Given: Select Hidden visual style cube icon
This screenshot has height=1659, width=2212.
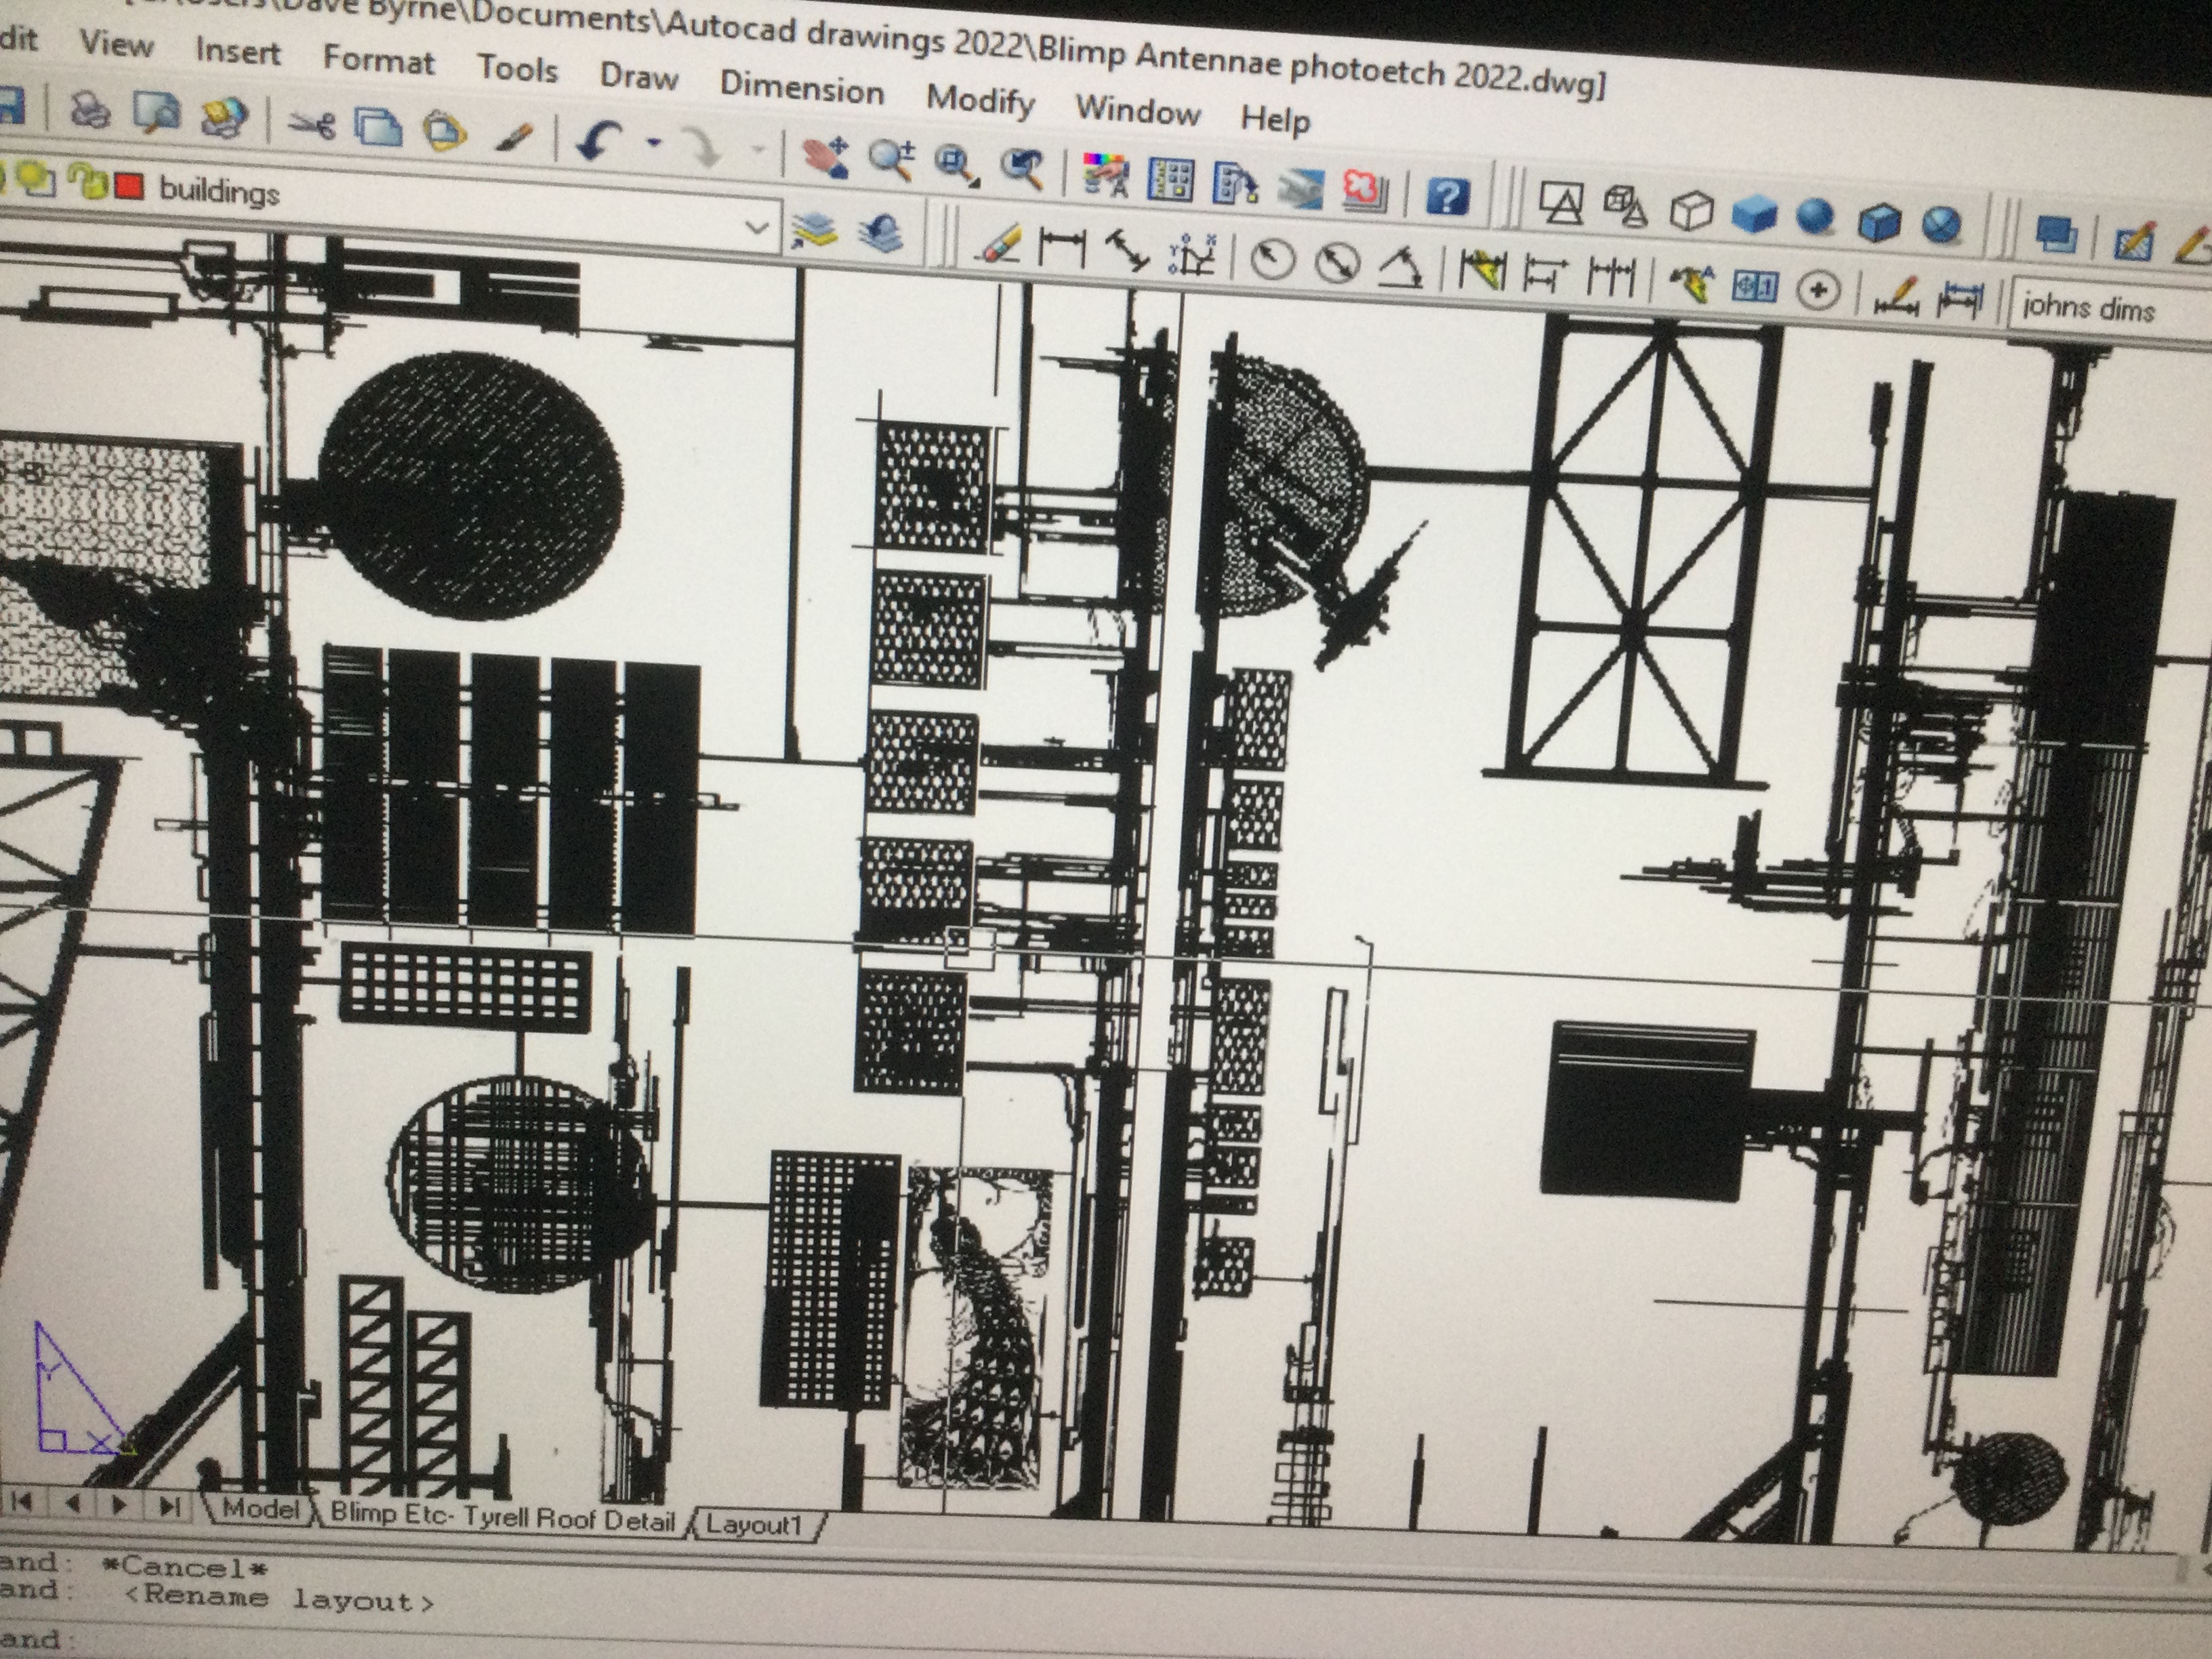Looking at the screenshot, I should point(1691,211).
